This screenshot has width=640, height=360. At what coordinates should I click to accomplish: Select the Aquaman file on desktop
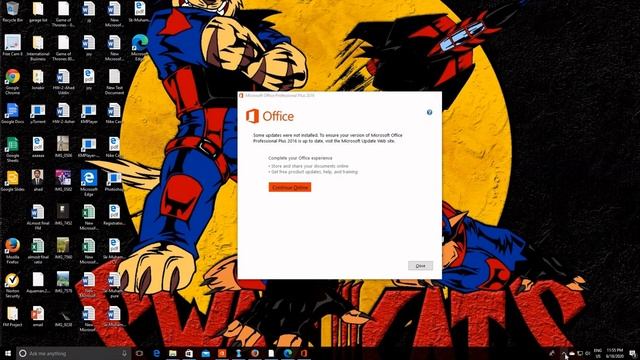(x=38, y=282)
